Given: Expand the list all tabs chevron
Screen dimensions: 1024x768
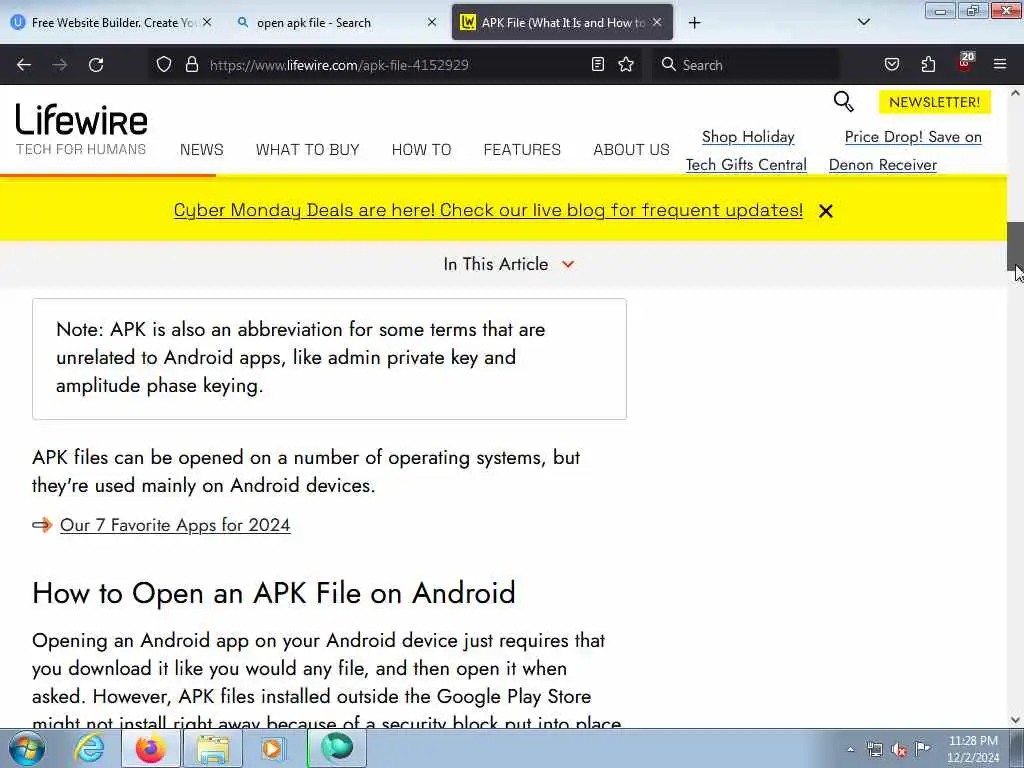Looking at the screenshot, I should pyautogui.click(x=863, y=22).
